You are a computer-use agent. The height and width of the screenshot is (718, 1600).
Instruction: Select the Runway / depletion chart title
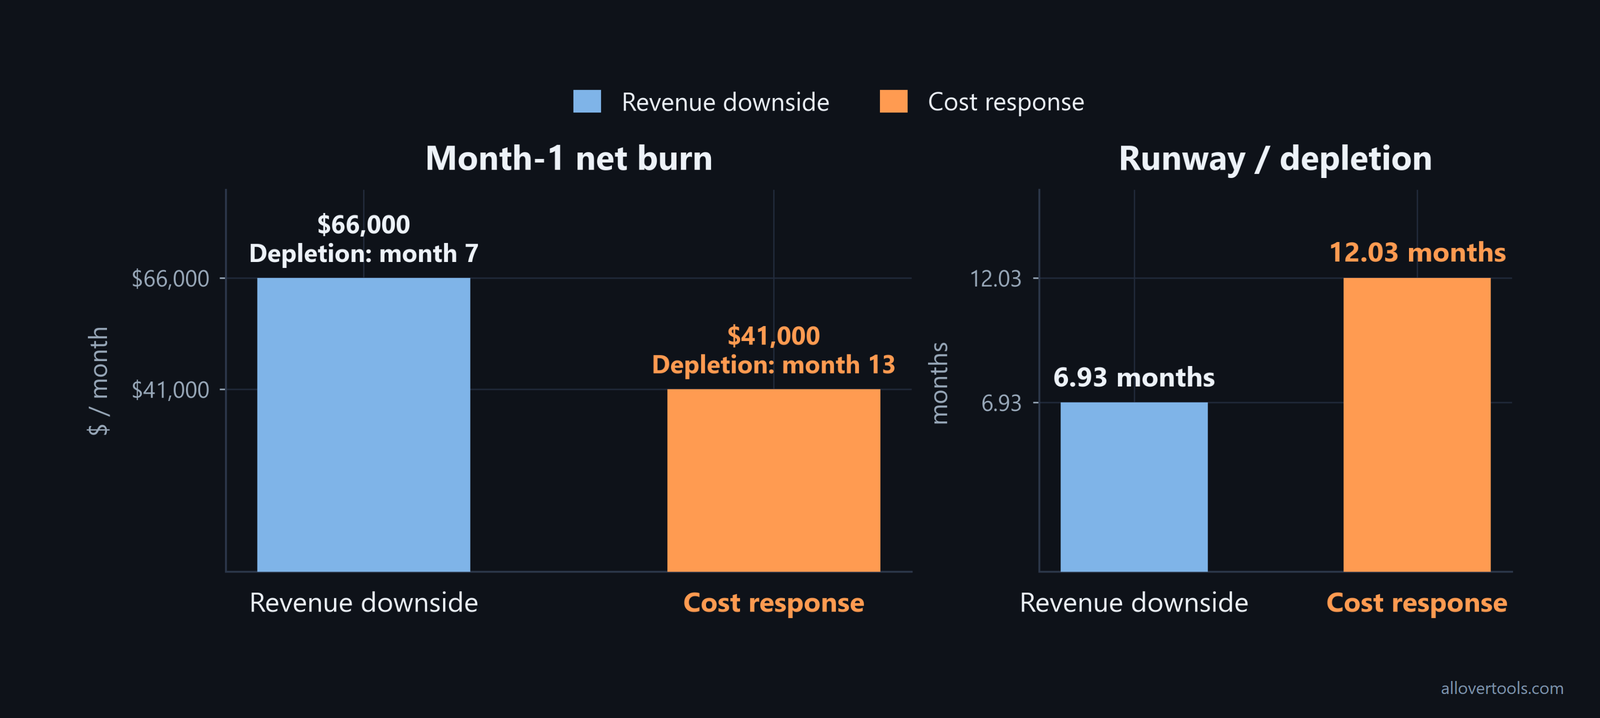point(1275,158)
